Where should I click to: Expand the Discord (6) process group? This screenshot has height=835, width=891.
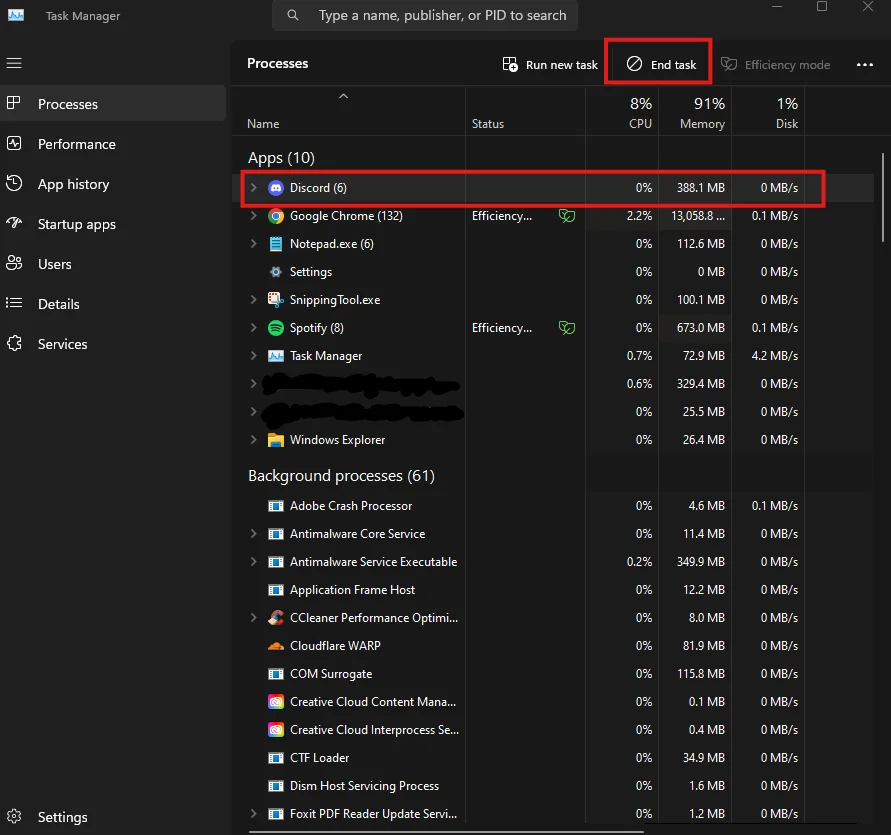click(x=253, y=188)
